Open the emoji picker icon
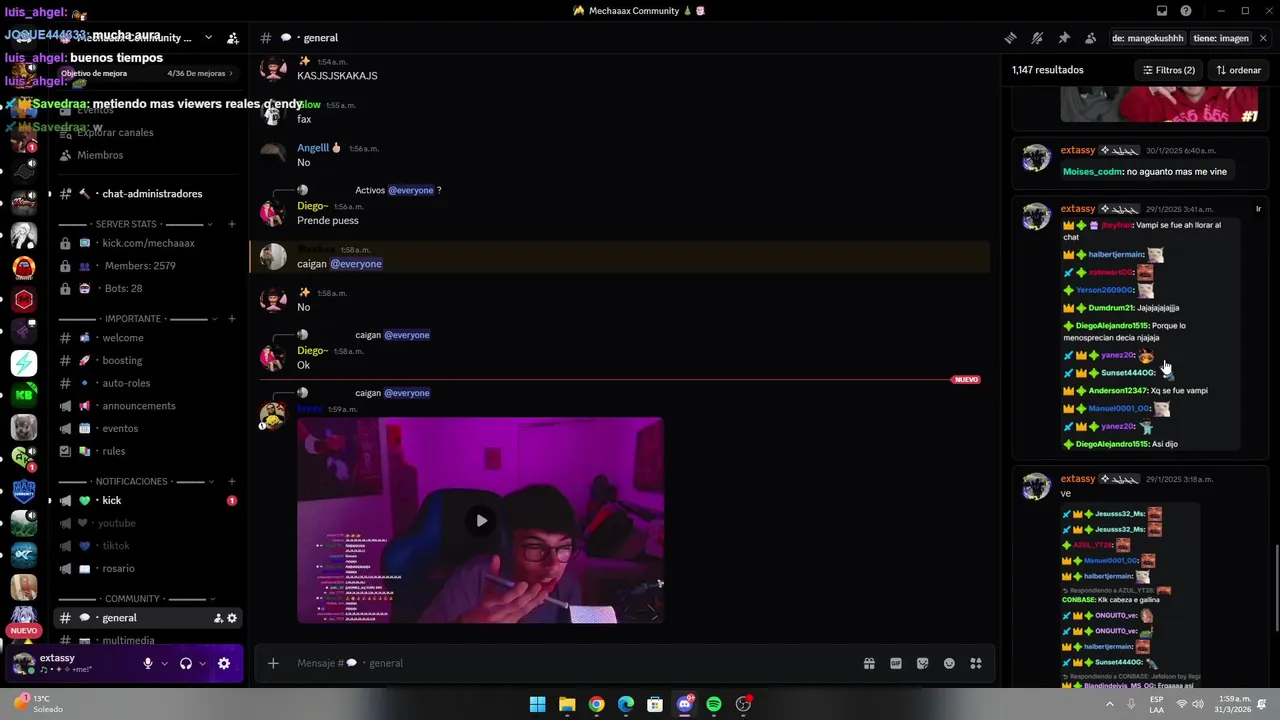The image size is (1280, 720). point(949,663)
